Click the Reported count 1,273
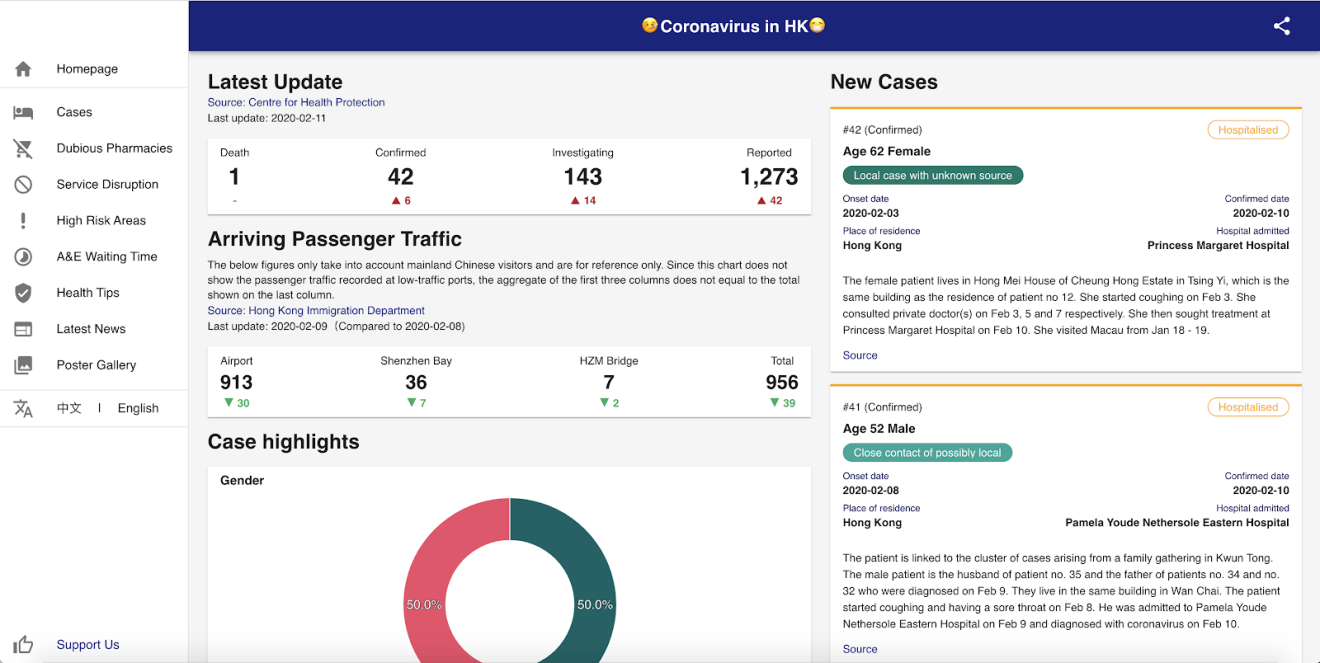Viewport: 1320px width, 663px height. pos(769,177)
